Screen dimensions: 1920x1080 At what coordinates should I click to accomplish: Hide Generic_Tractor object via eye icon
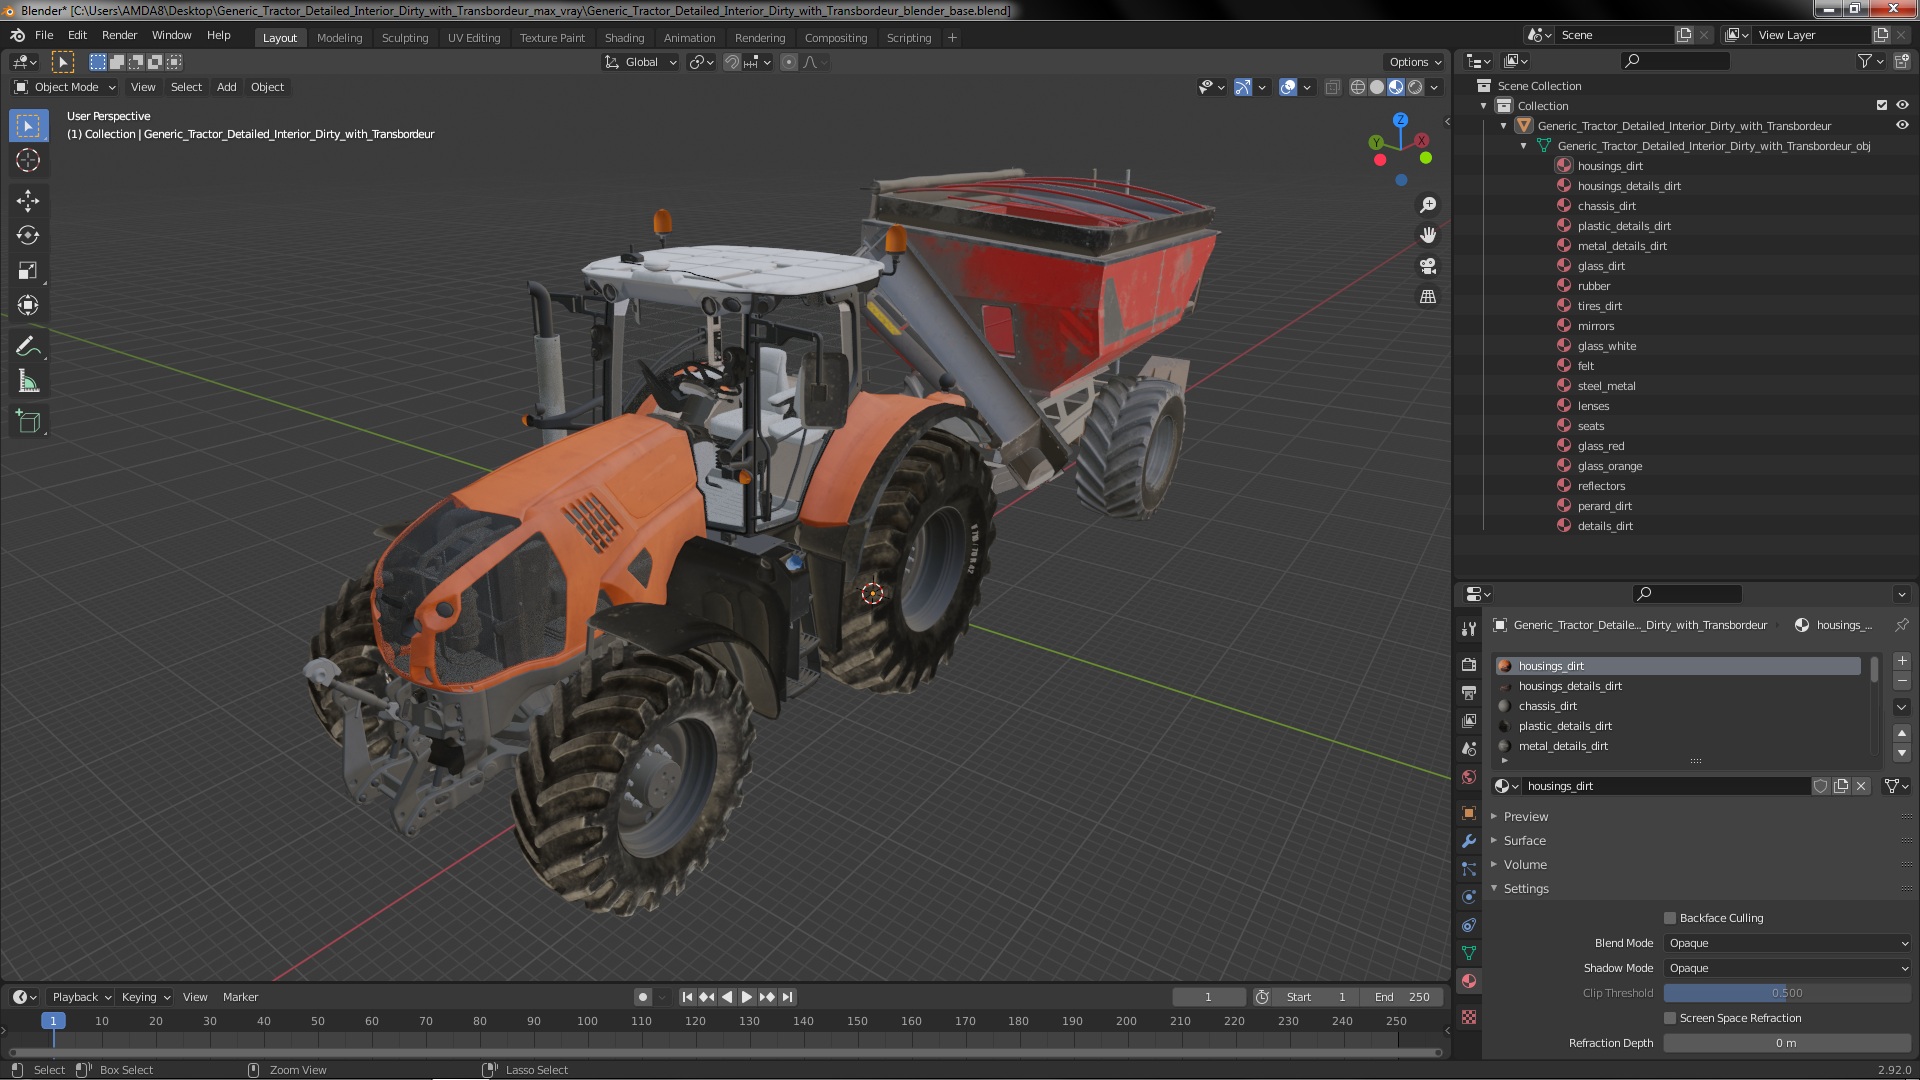tap(1902, 125)
